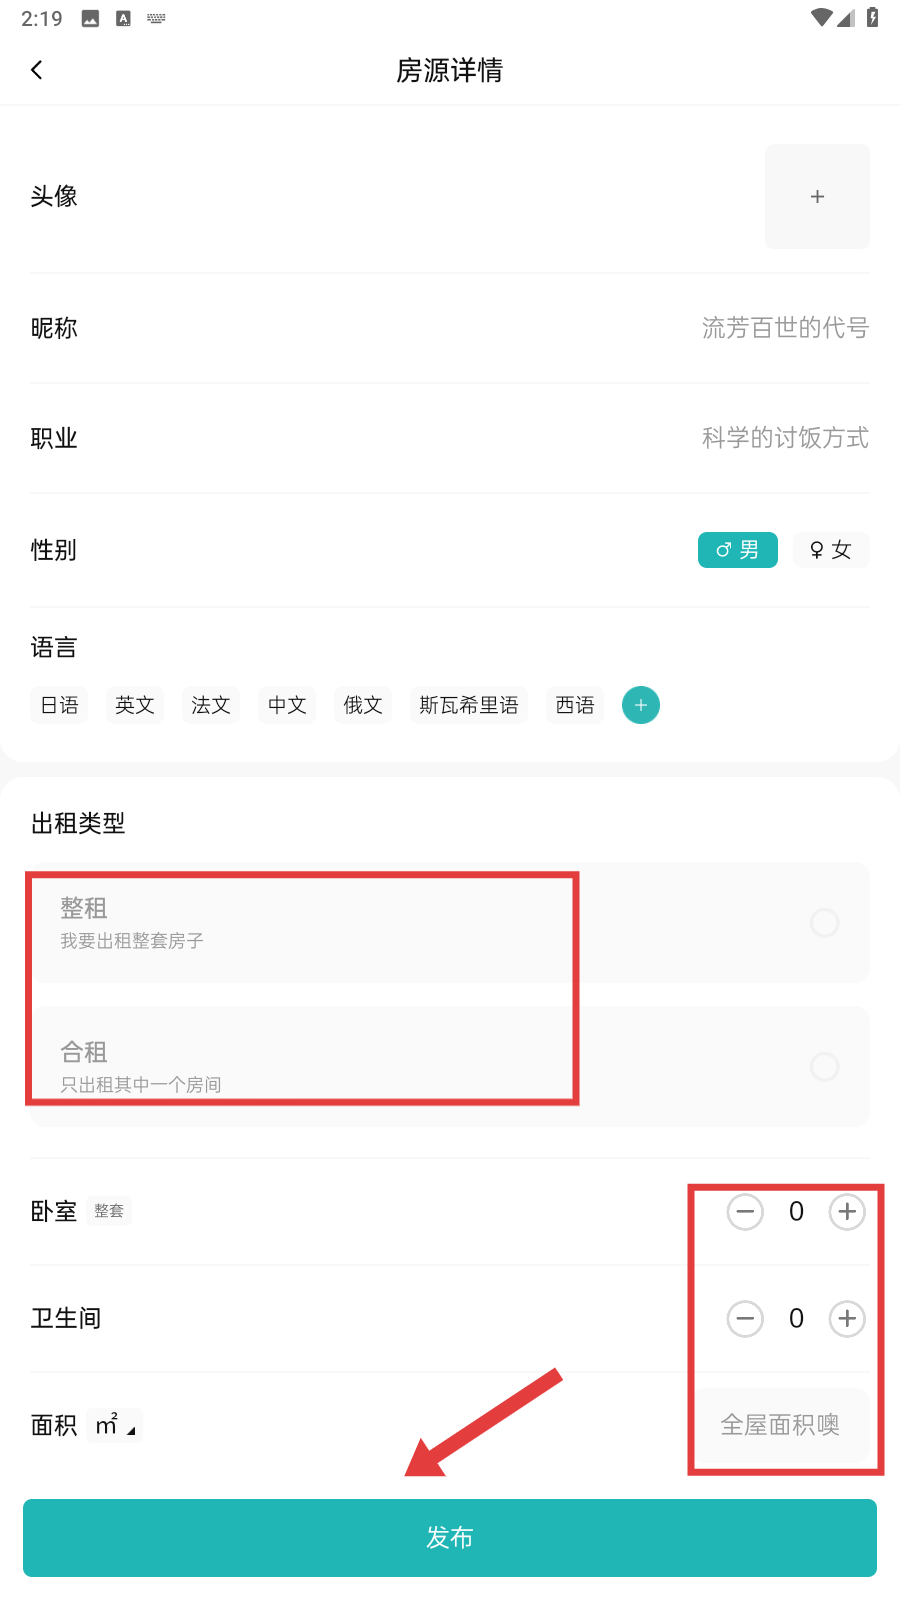The width and height of the screenshot is (900, 1600).
Task: Tap the back arrow icon
Action: coord(37,70)
